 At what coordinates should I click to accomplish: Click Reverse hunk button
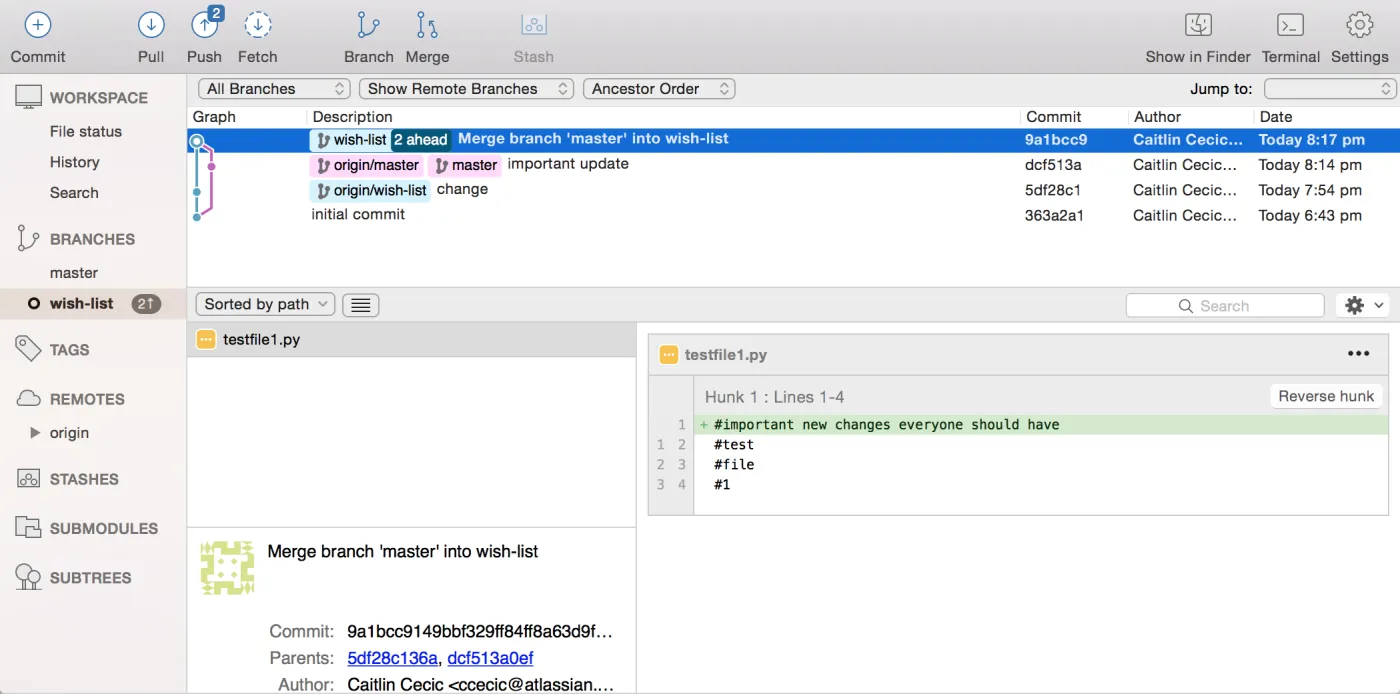pos(1326,396)
